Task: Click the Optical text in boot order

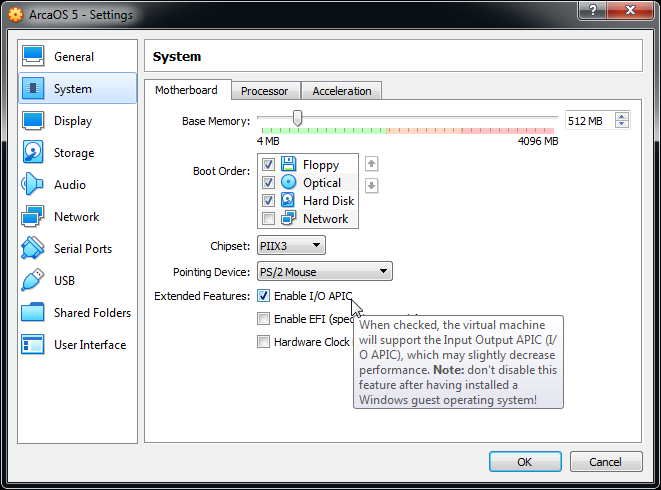Action: point(322,183)
